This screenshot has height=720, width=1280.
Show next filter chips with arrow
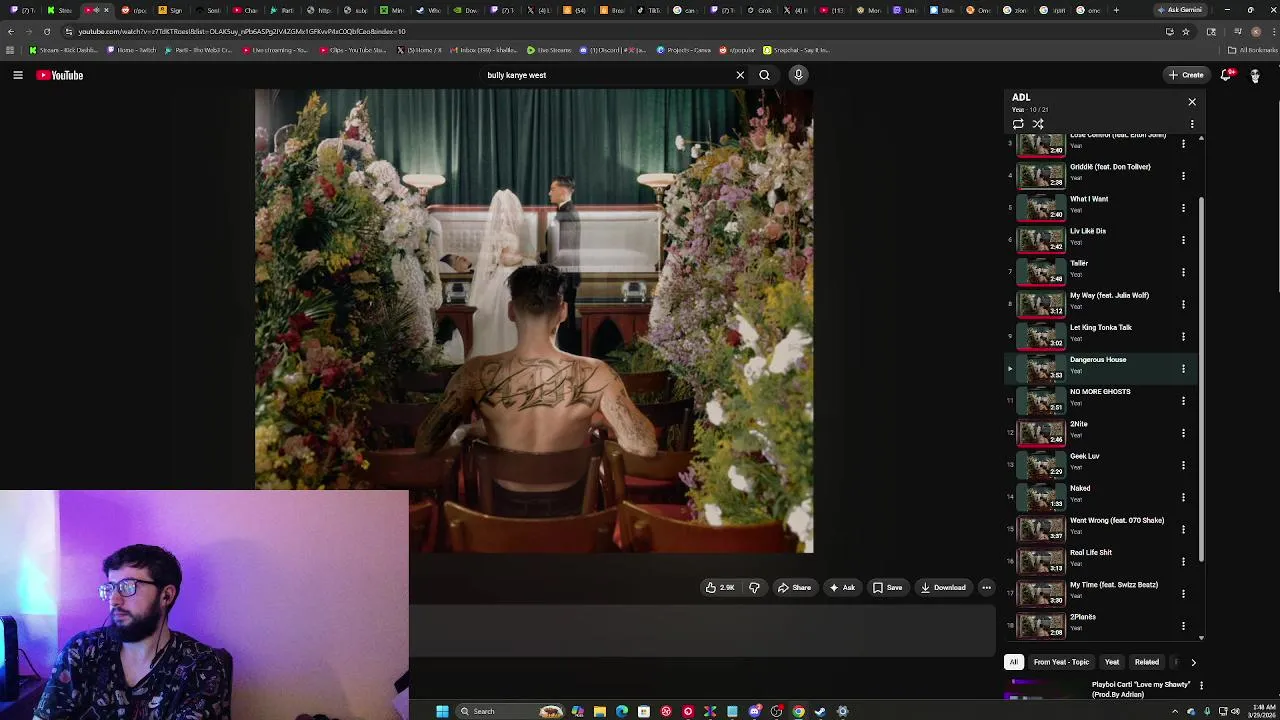coord(1193,662)
